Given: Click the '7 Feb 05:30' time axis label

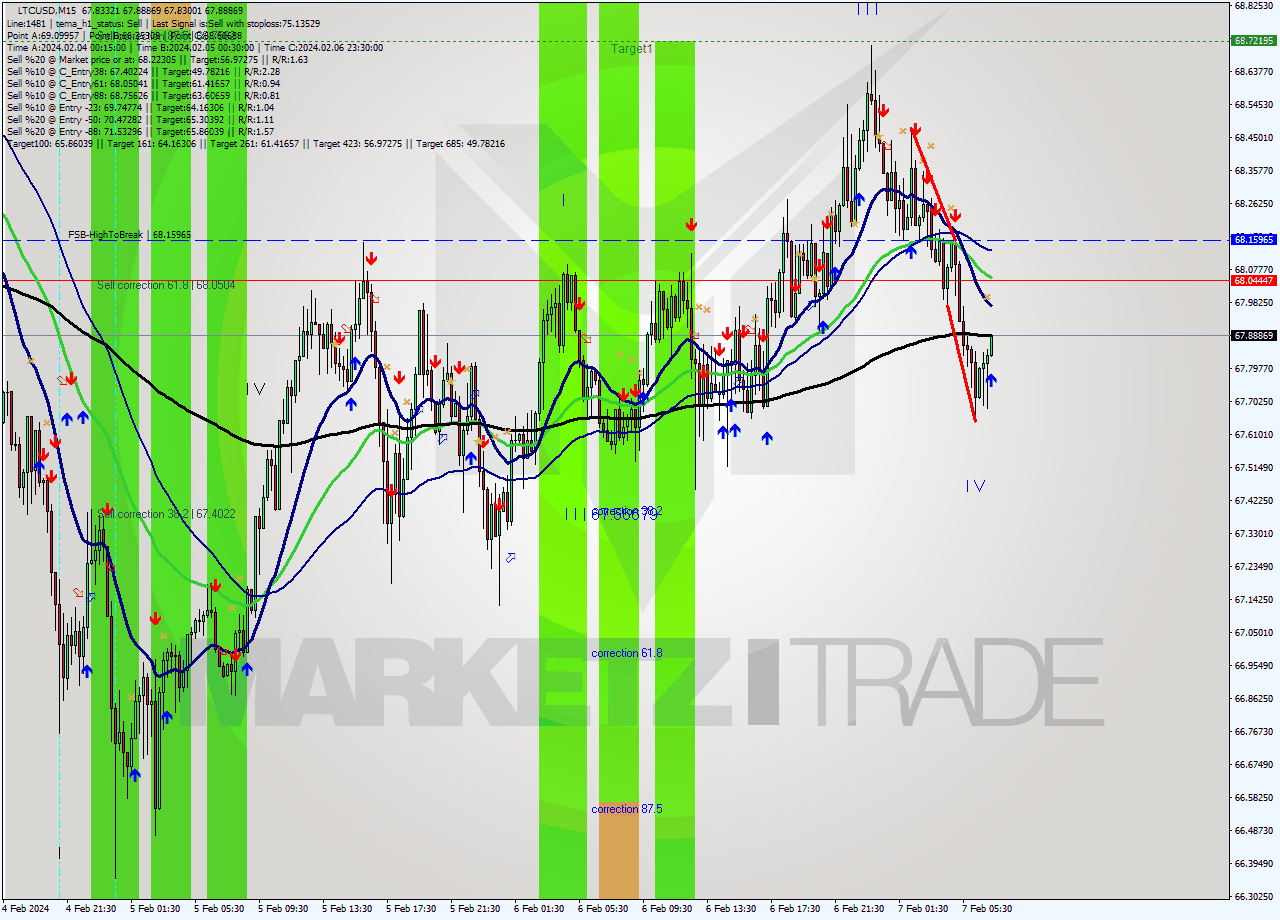Looking at the screenshot, I should (987, 909).
